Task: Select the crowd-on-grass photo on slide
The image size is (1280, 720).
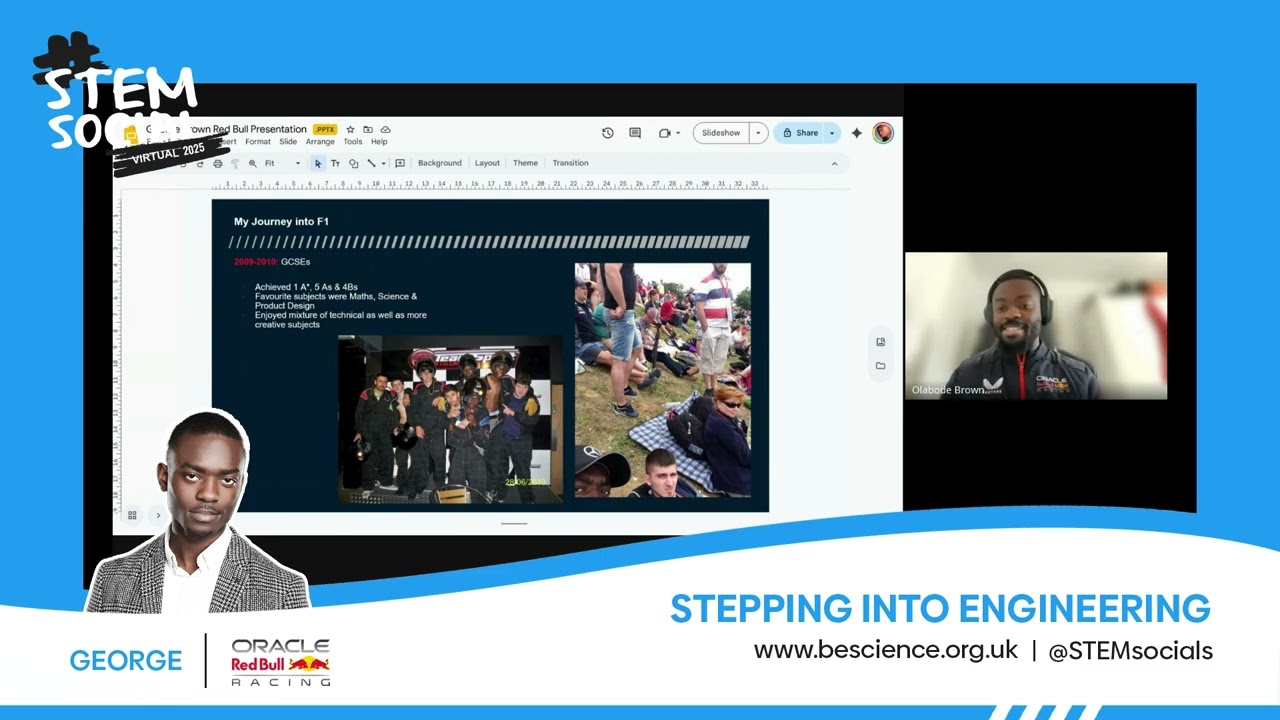Action: click(x=663, y=380)
